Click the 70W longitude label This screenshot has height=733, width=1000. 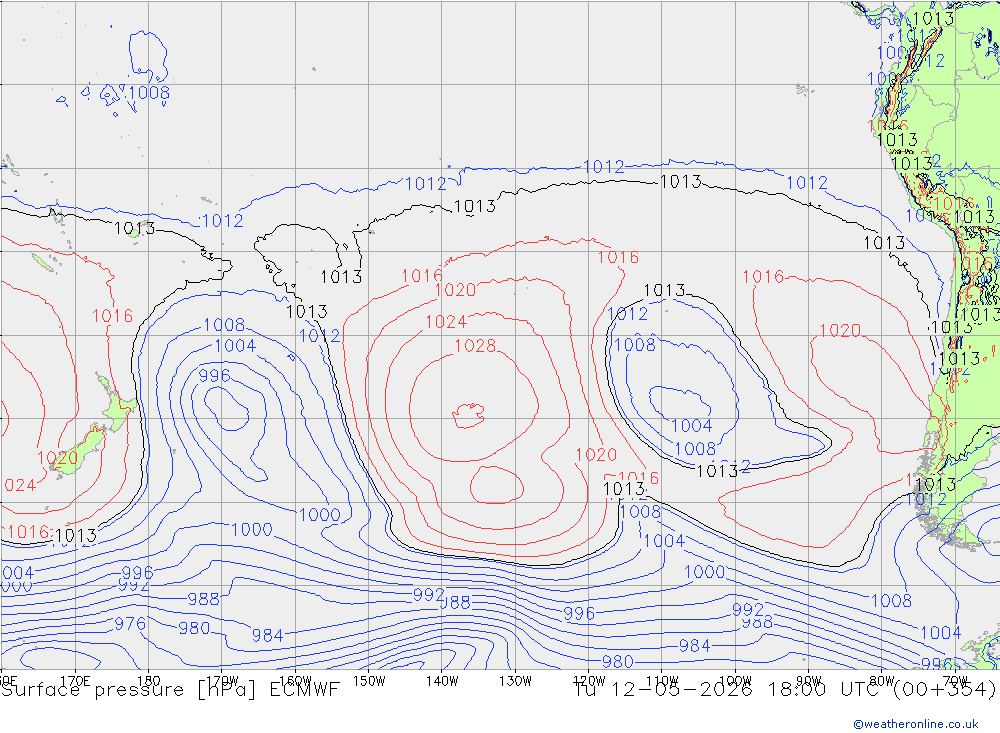955,681
